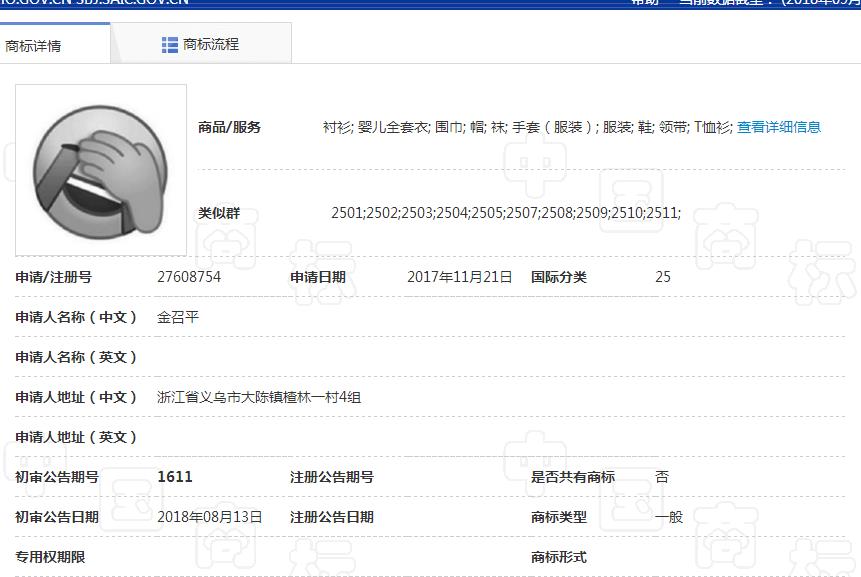Click applicant name 金召平
The width and height of the screenshot is (861, 577).
178,317
